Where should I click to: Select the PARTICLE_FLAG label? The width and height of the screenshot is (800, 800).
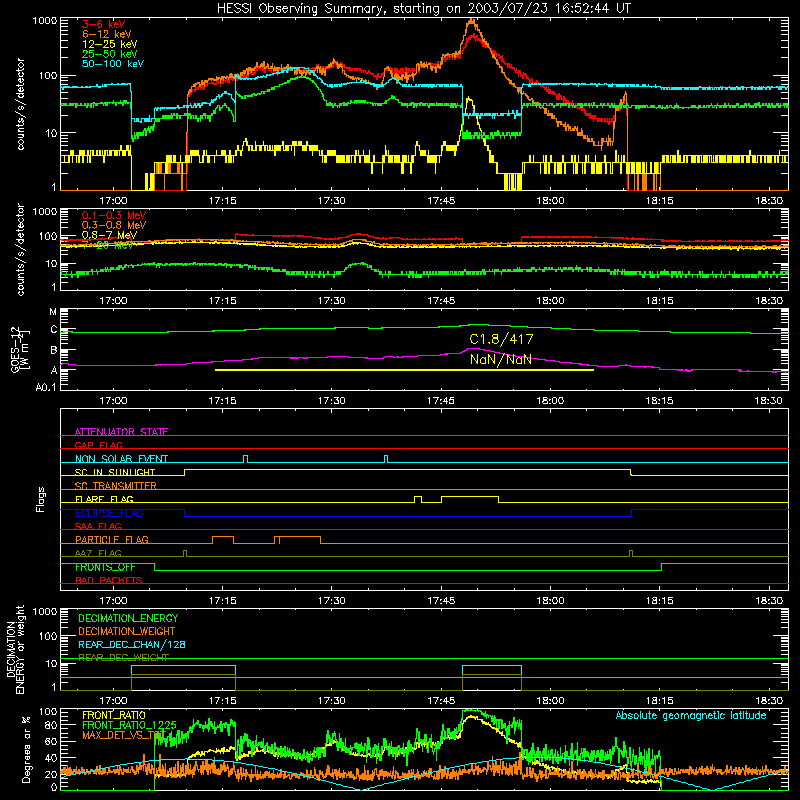click(x=112, y=539)
